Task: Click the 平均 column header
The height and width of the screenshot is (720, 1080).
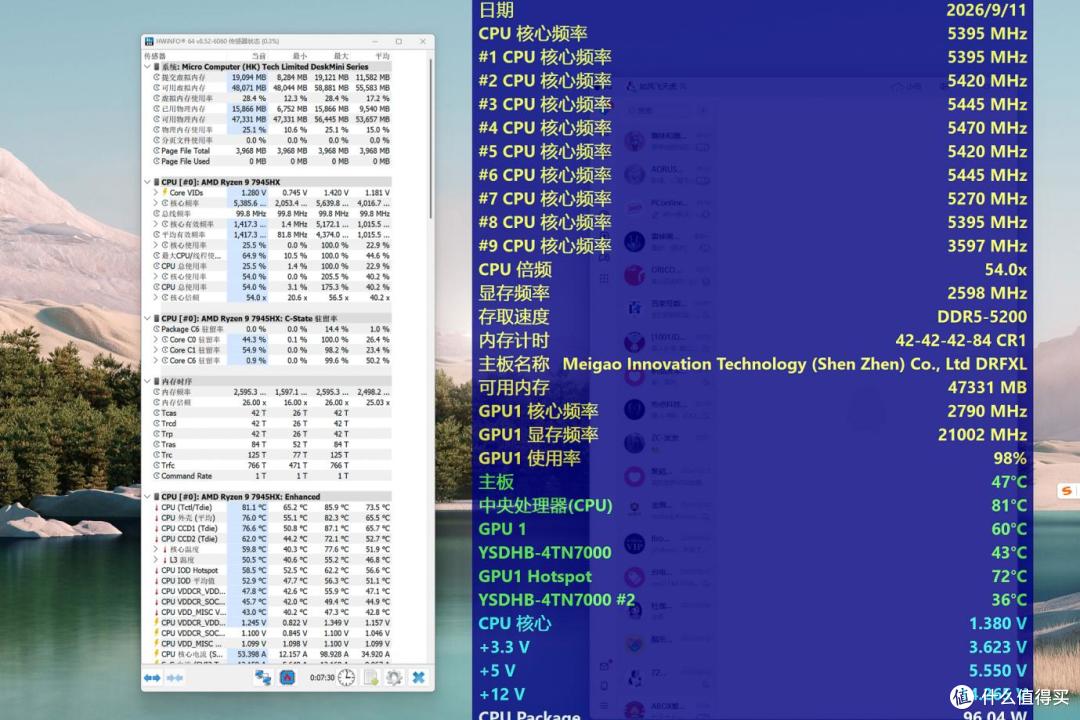Action: (x=382, y=56)
